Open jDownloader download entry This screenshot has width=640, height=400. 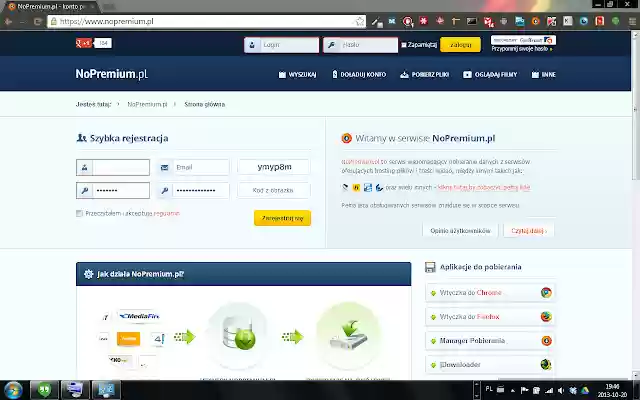point(490,364)
